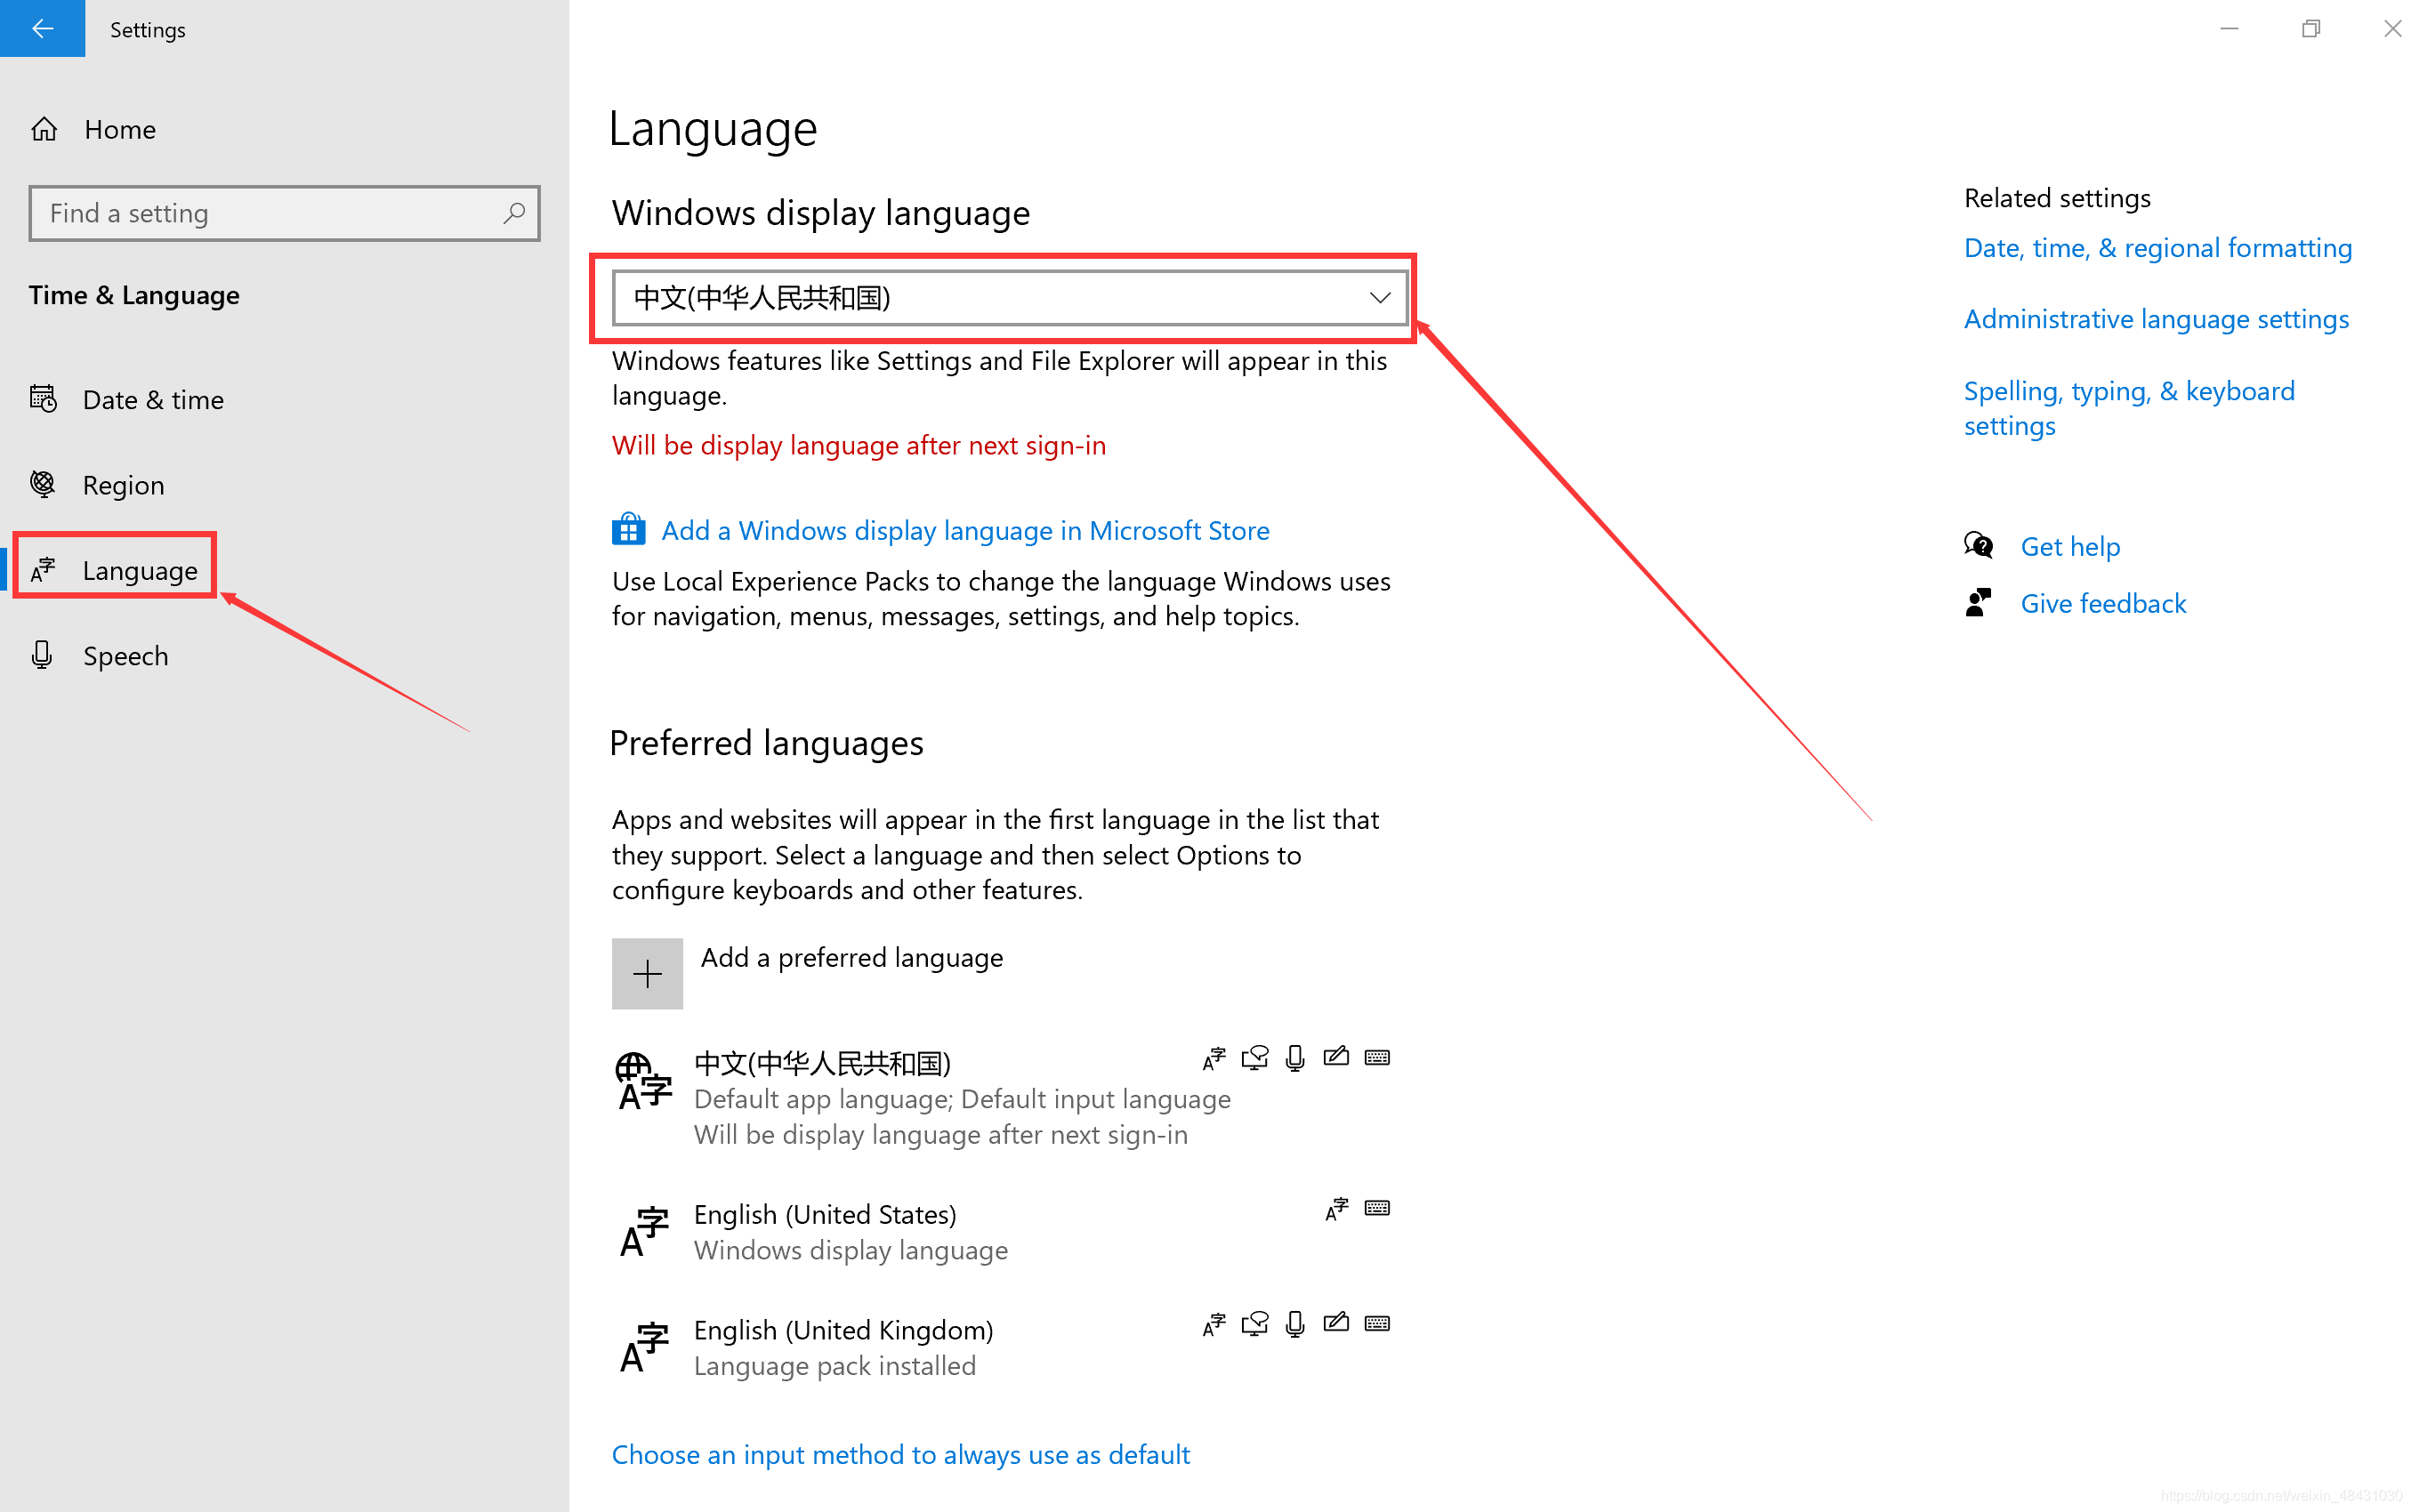Image resolution: width=2411 pixels, height=1512 pixels.
Task: Click the Find a setting search field
Action: 284,213
